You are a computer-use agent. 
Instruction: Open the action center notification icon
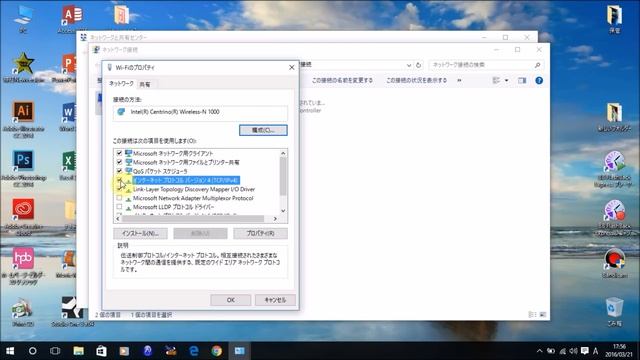point(584,351)
